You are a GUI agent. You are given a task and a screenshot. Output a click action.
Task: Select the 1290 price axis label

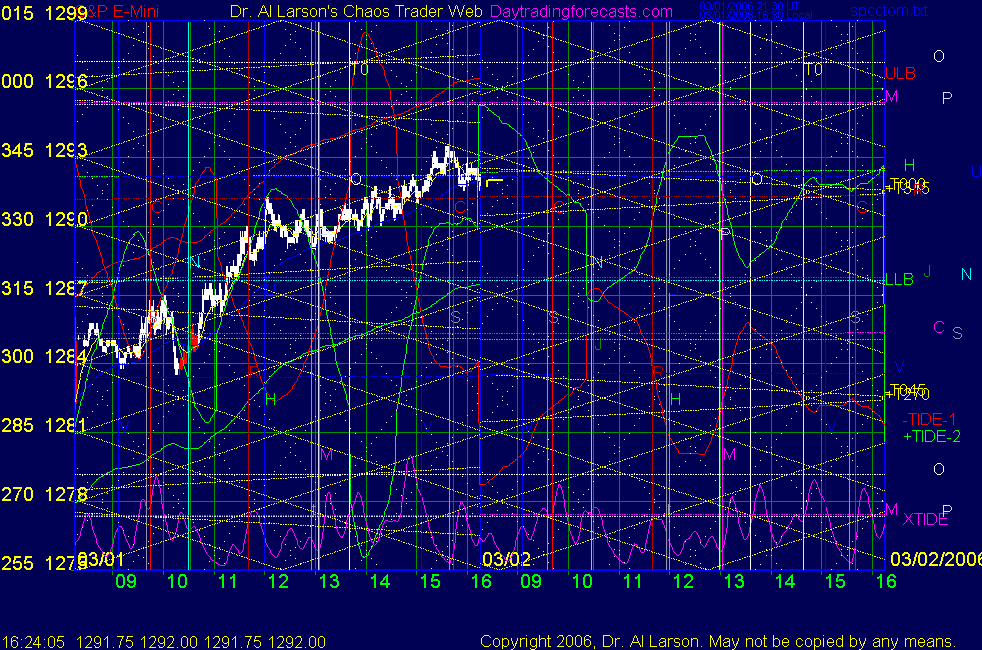(x=66, y=219)
